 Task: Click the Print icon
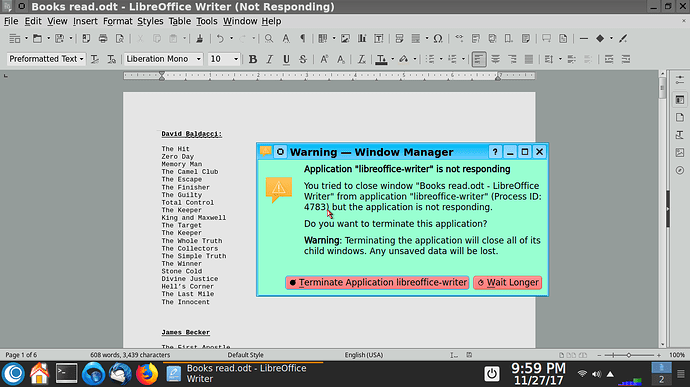(x=103, y=39)
